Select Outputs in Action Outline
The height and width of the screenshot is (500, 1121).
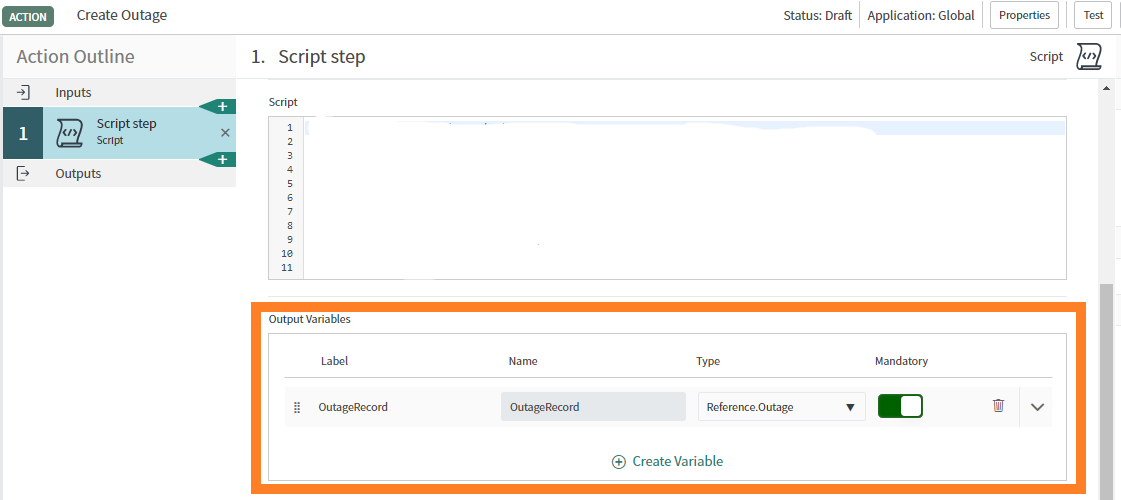point(78,173)
